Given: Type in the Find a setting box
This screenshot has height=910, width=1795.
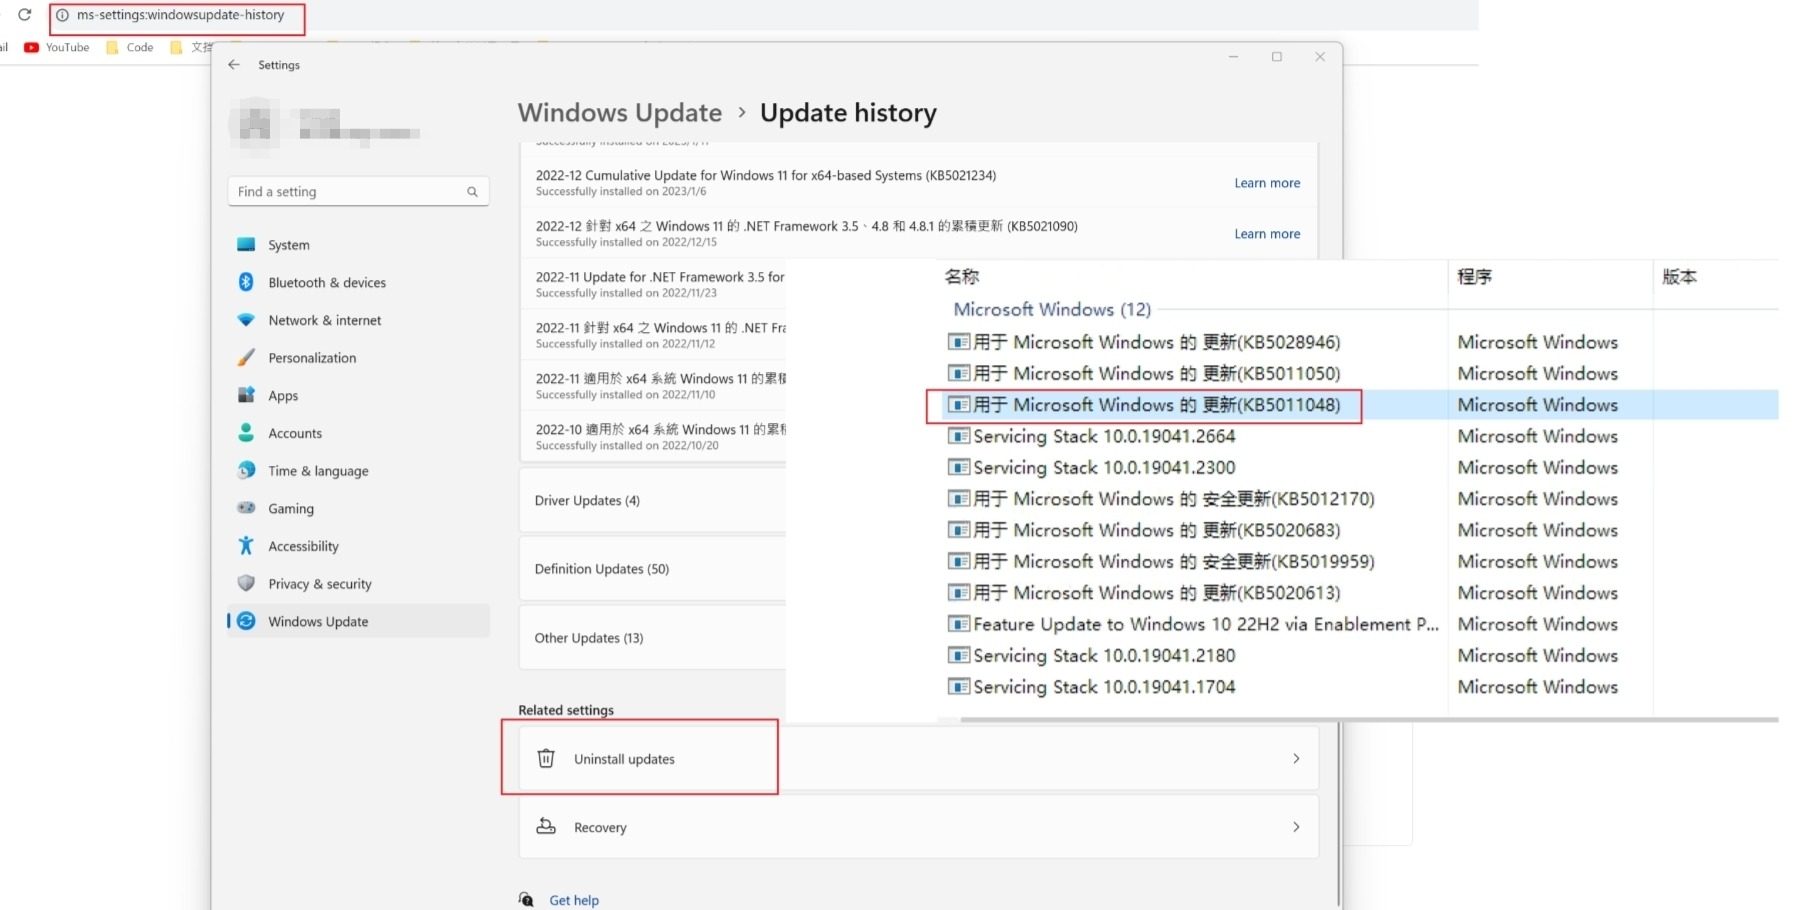Looking at the screenshot, I should click(x=345, y=192).
